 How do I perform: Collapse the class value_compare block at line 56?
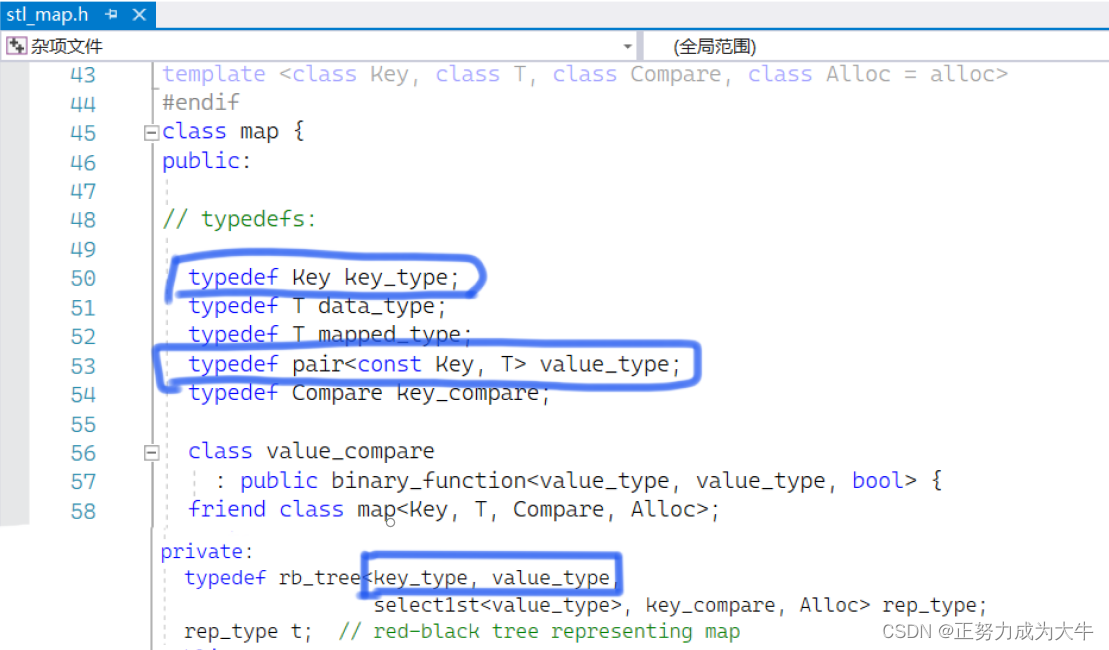pyautogui.click(x=151, y=453)
